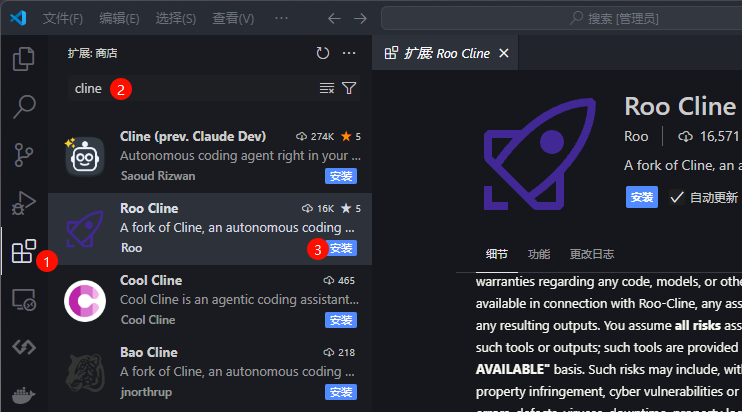Open extensions panel more actions menu

[349, 53]
